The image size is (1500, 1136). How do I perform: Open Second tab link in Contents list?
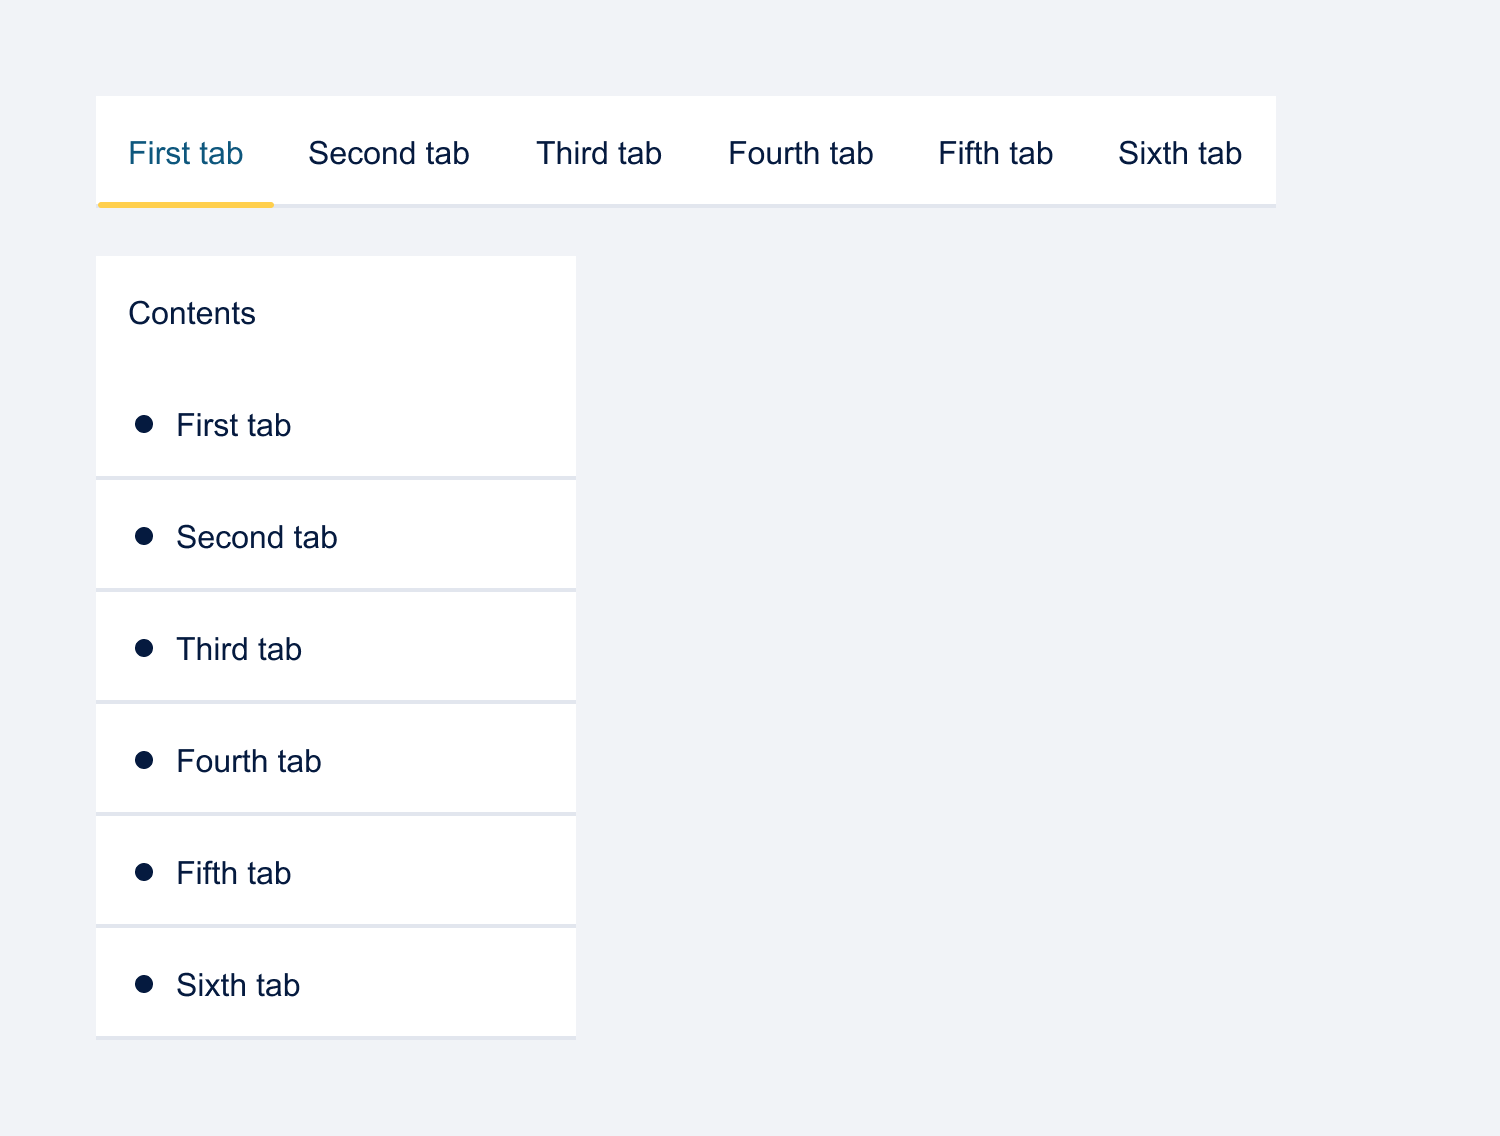click(x=256, y=537)
